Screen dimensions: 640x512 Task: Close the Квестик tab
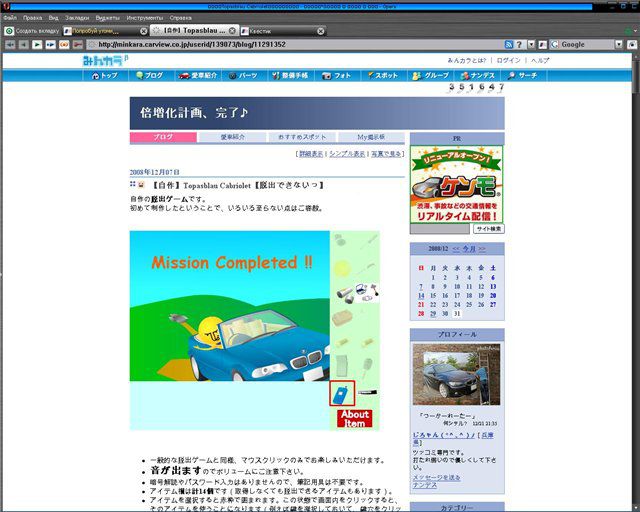[x=321, y=31]
